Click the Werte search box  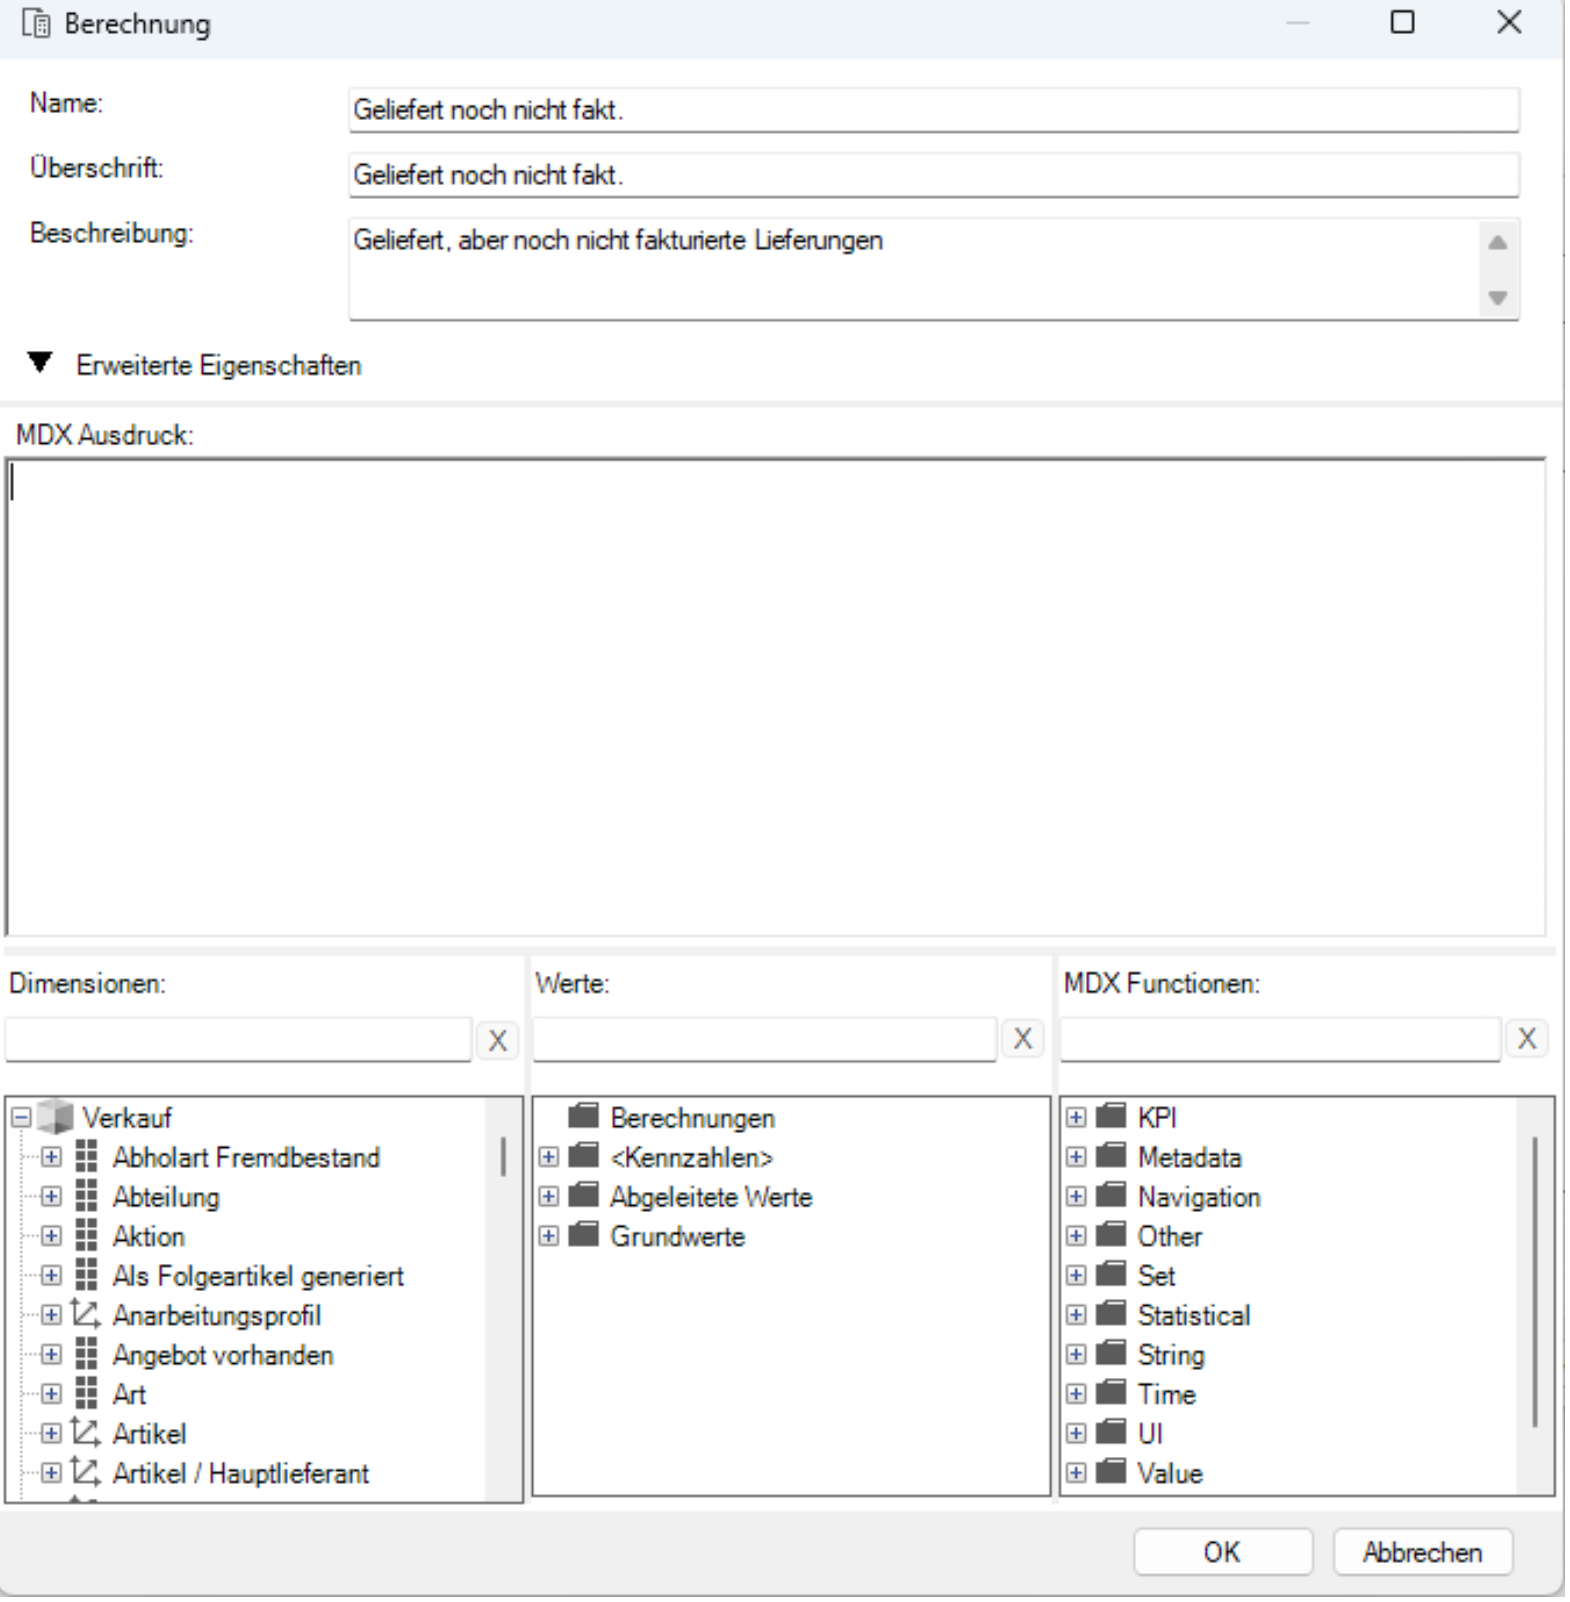(x=765, y=1039)
